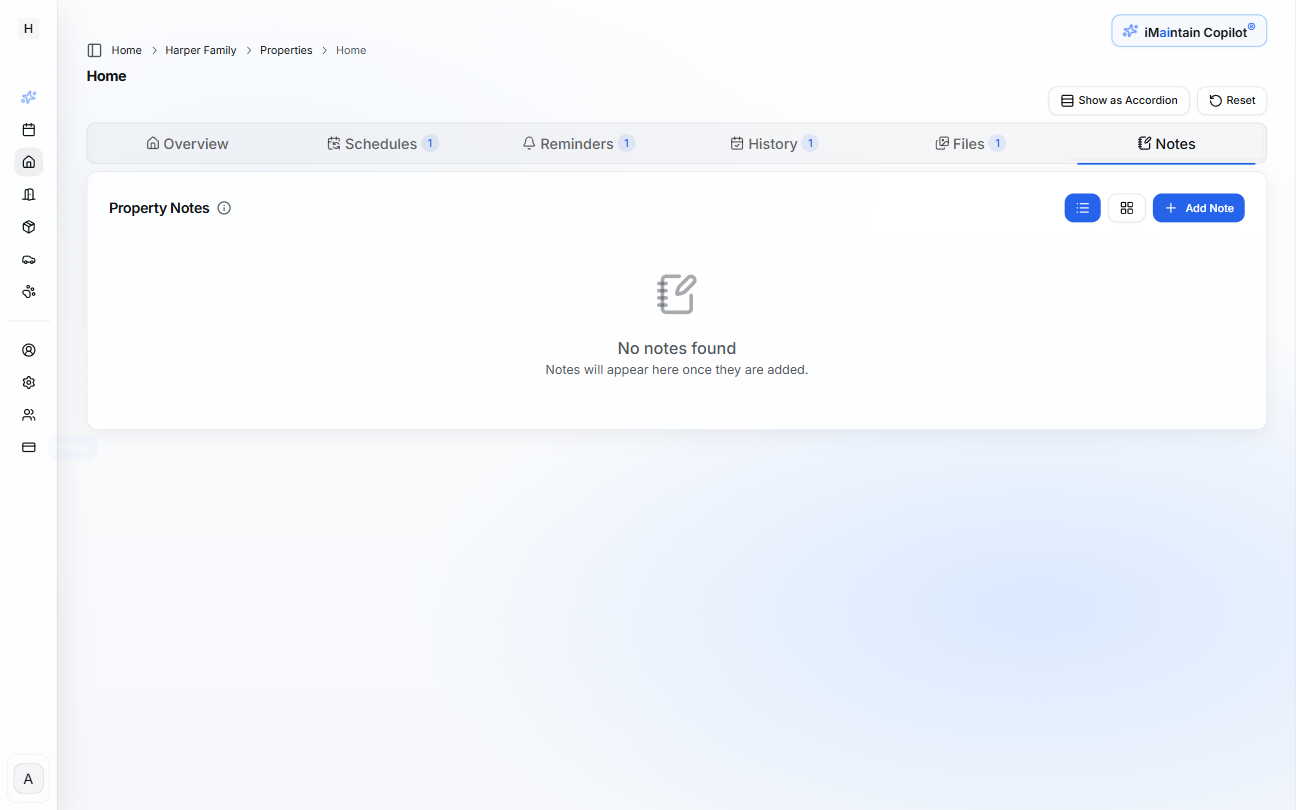Switch to the Schedules tab
Image resolution: width=1296 pixels, height=810 pixels.
click(x=381, y=143)
